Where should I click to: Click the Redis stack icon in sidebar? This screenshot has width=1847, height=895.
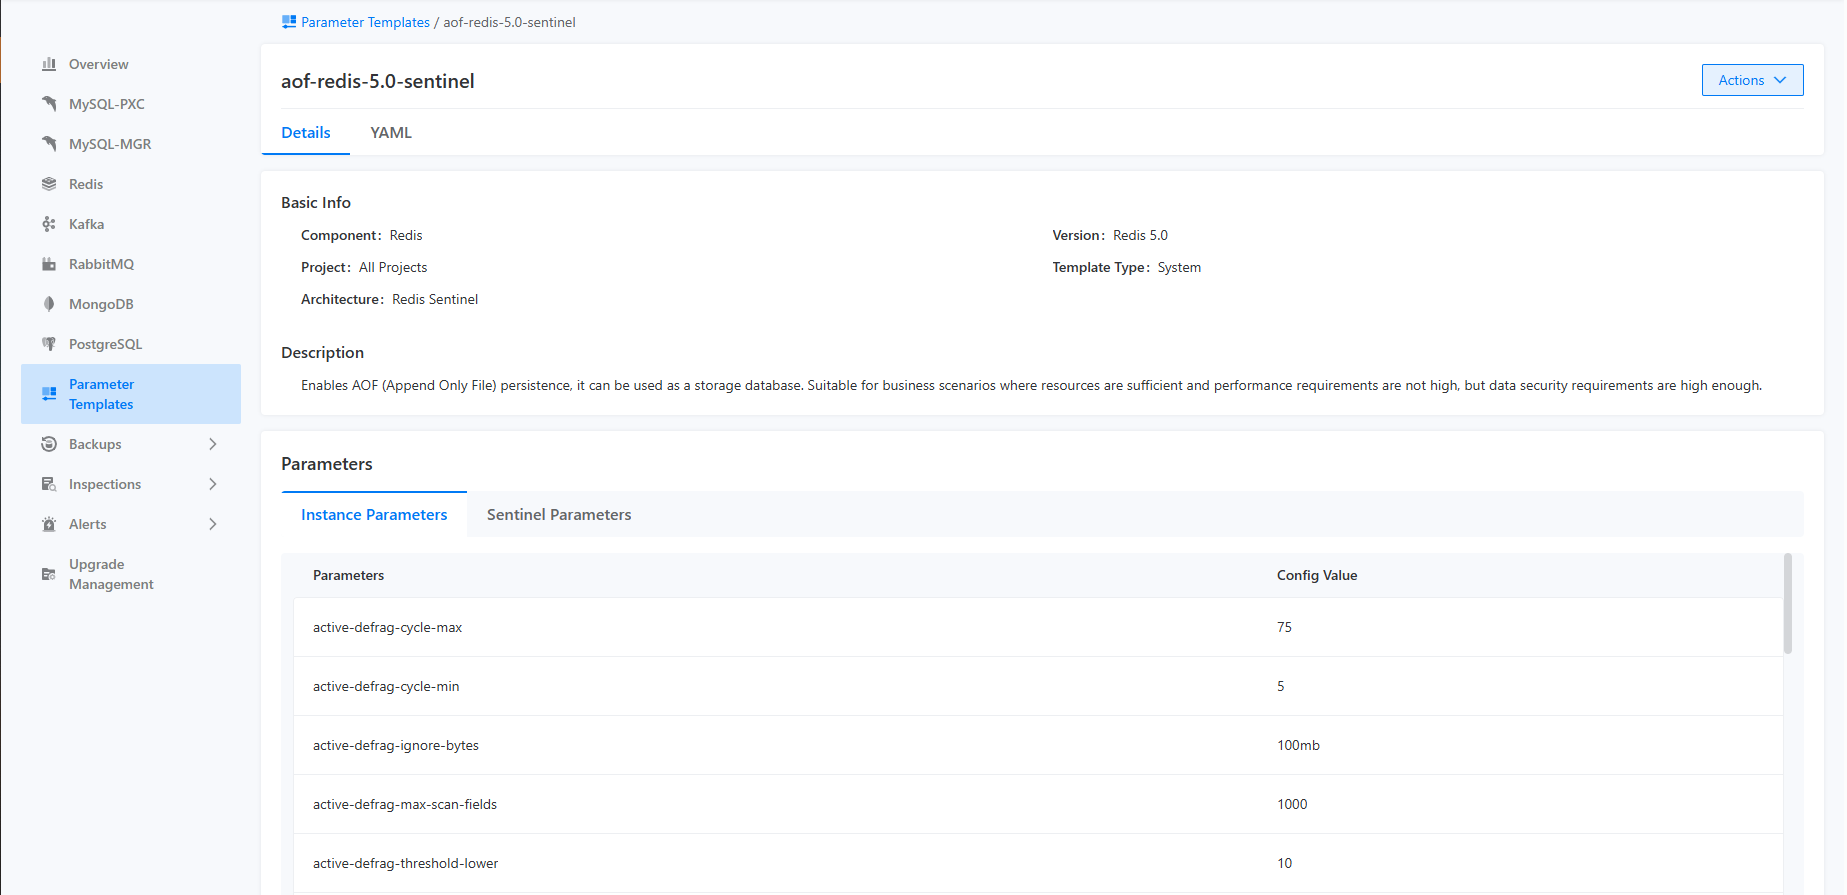tap(49, 184)
